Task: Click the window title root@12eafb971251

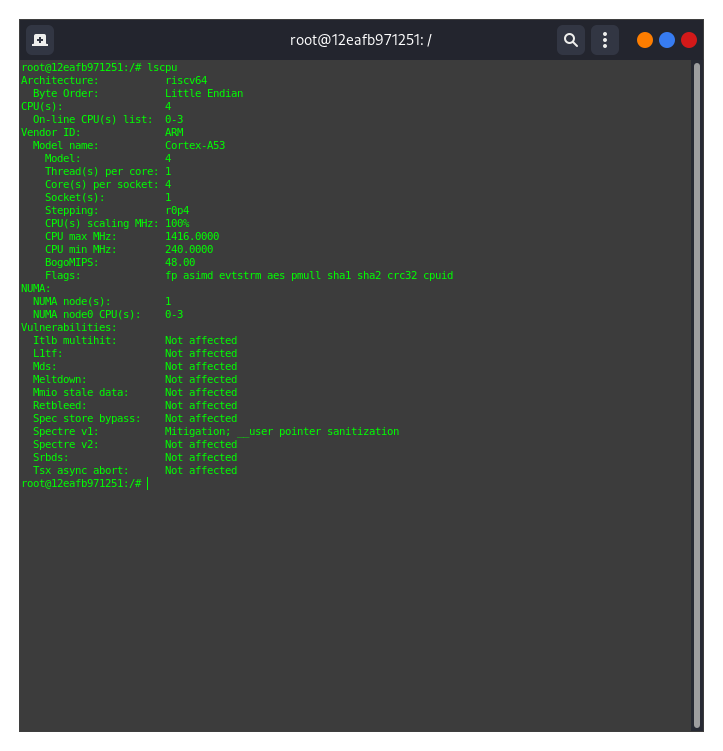Action: point(360,40)
